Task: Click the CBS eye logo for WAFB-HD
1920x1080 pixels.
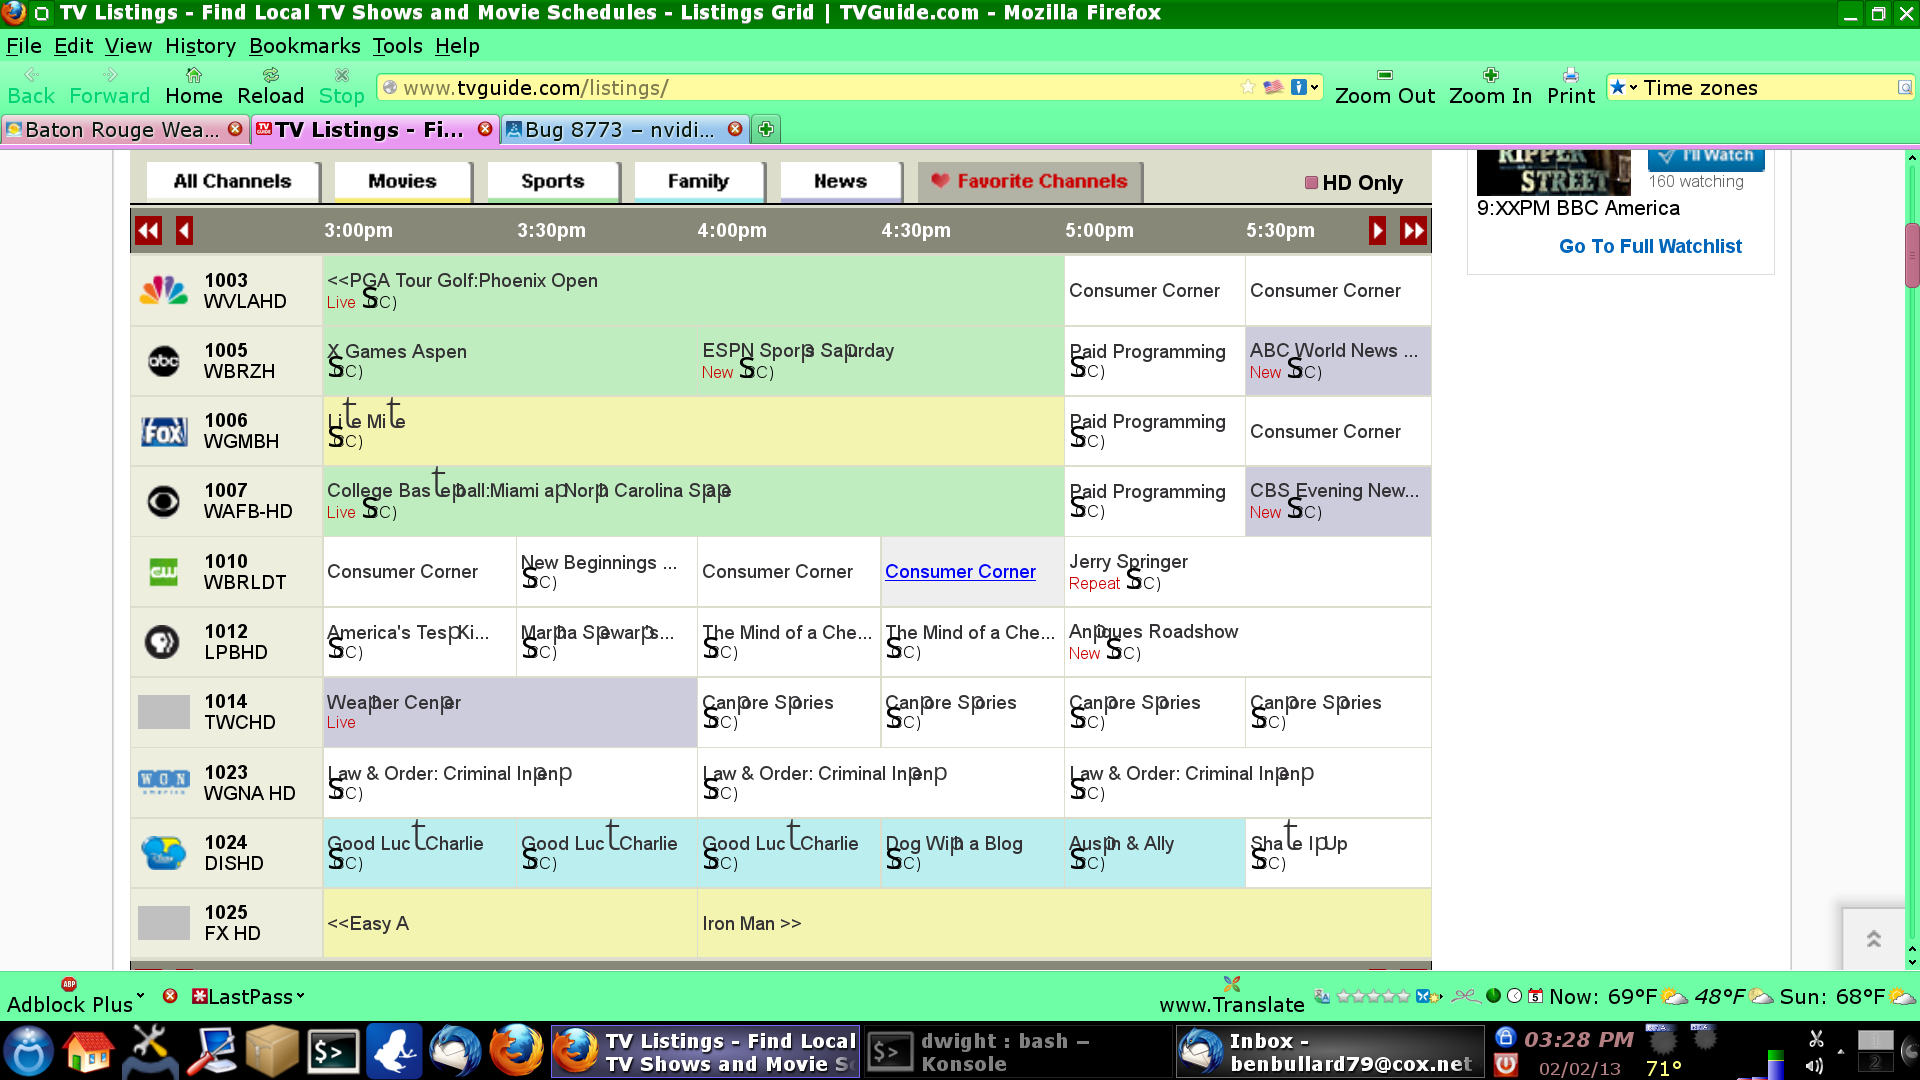Action: [164, 501]
